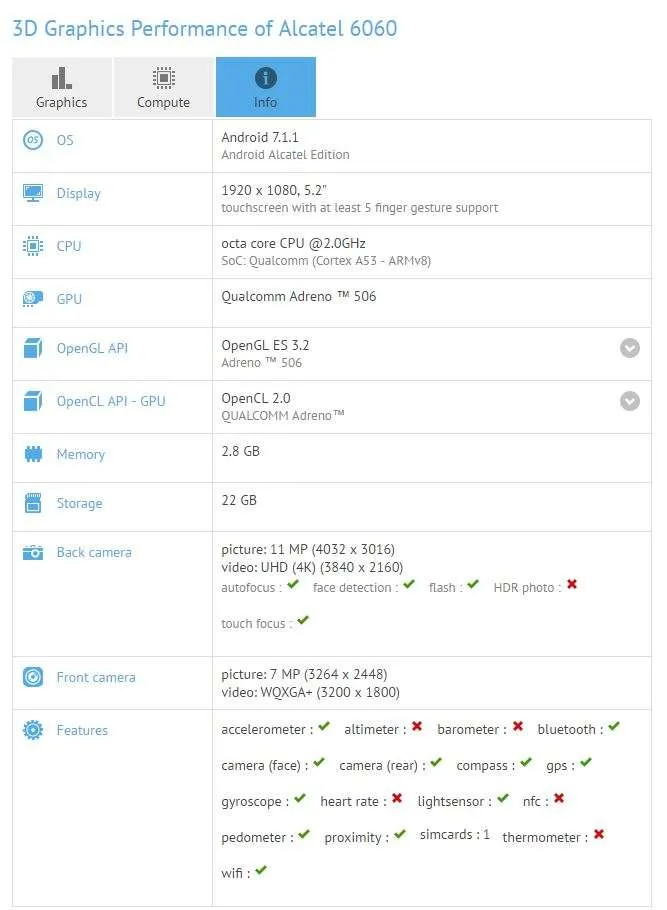Click the Storage SD card icon

[x=33, y=503]
